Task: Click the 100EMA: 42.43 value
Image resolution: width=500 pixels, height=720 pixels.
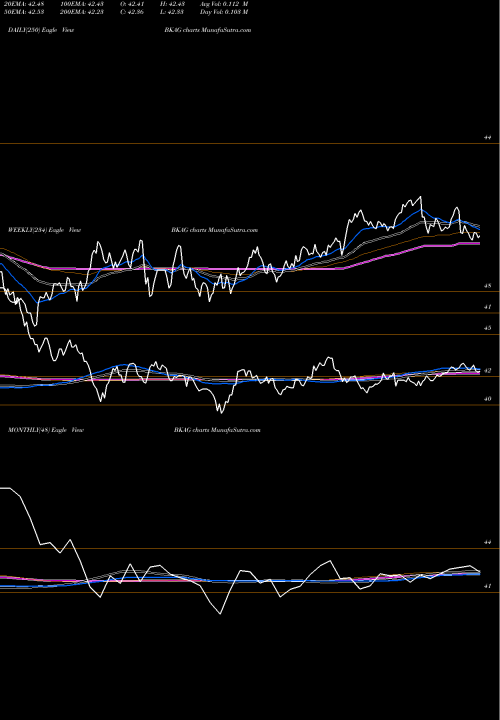Action: click(x=82, y=4)
